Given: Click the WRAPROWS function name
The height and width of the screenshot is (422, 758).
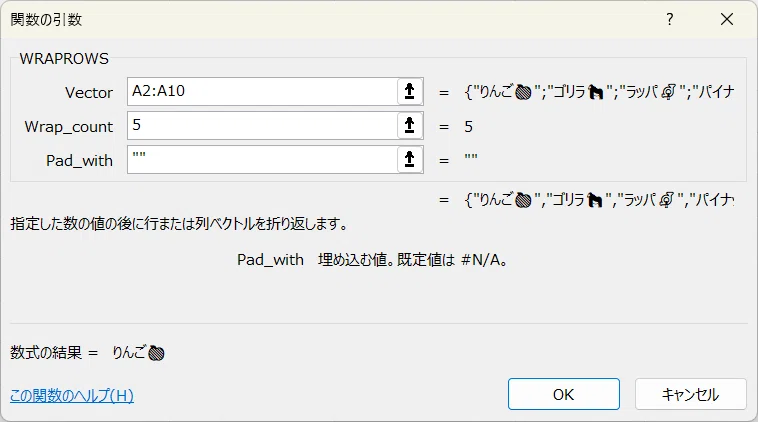Looking at the screenshot, I should [x=64, y=58].
